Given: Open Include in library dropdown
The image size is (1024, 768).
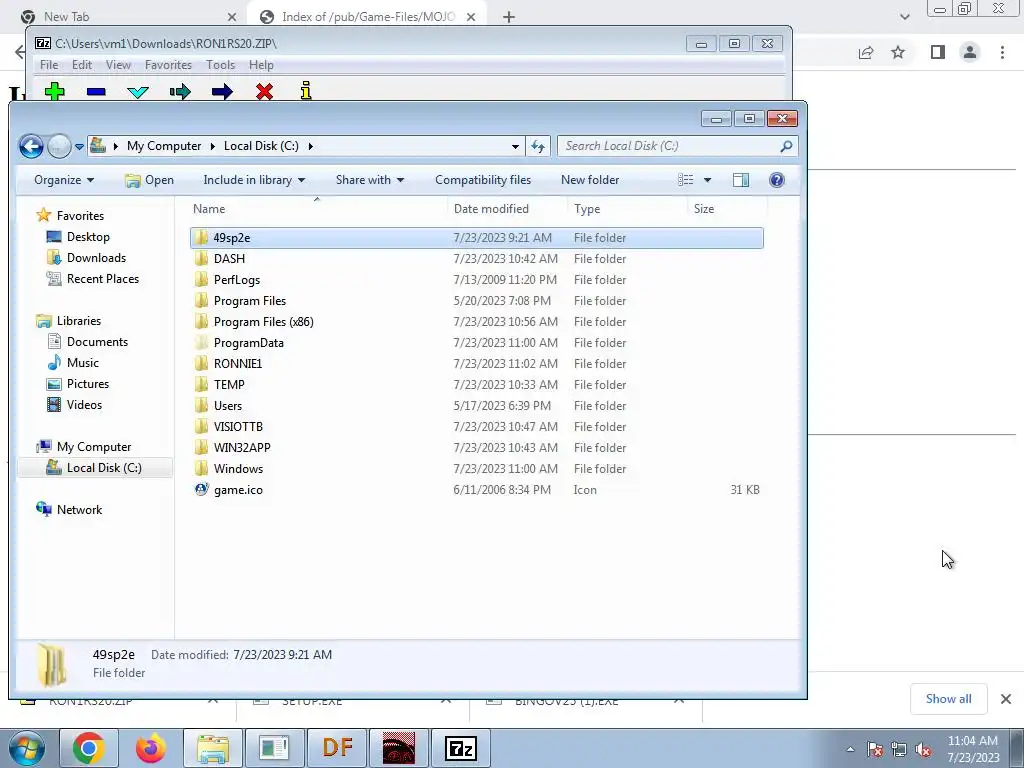Looking at the screenshot, I should click(x=254, y=180).
